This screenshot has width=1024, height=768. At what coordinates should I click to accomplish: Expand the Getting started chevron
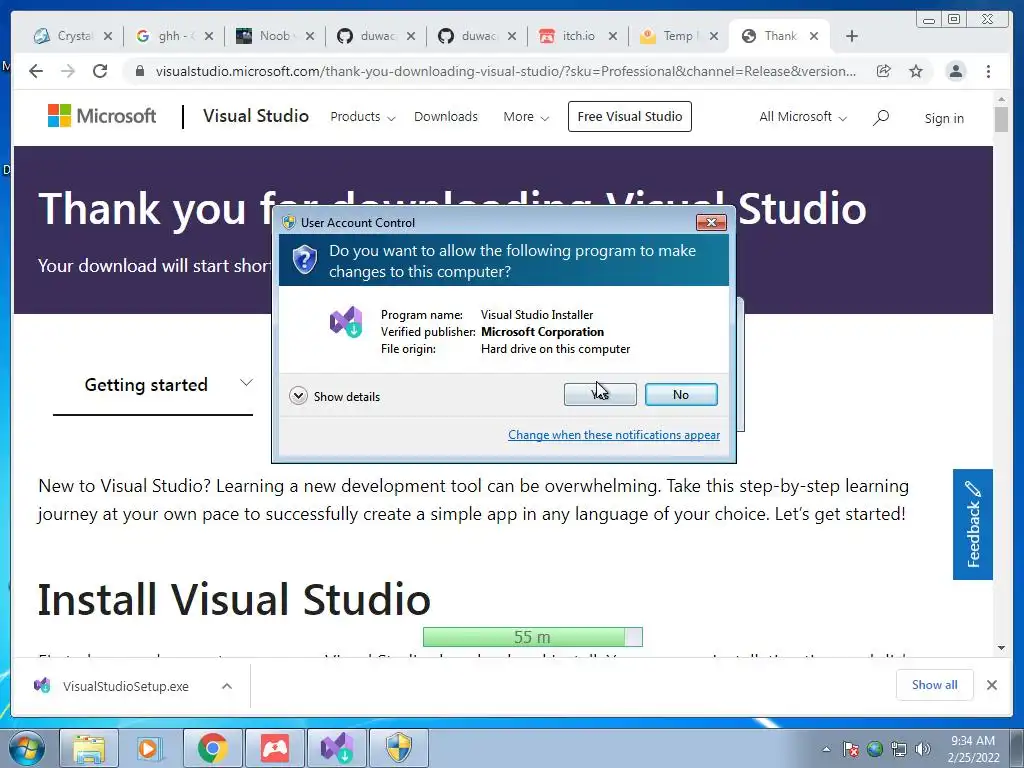click(246, 383)
